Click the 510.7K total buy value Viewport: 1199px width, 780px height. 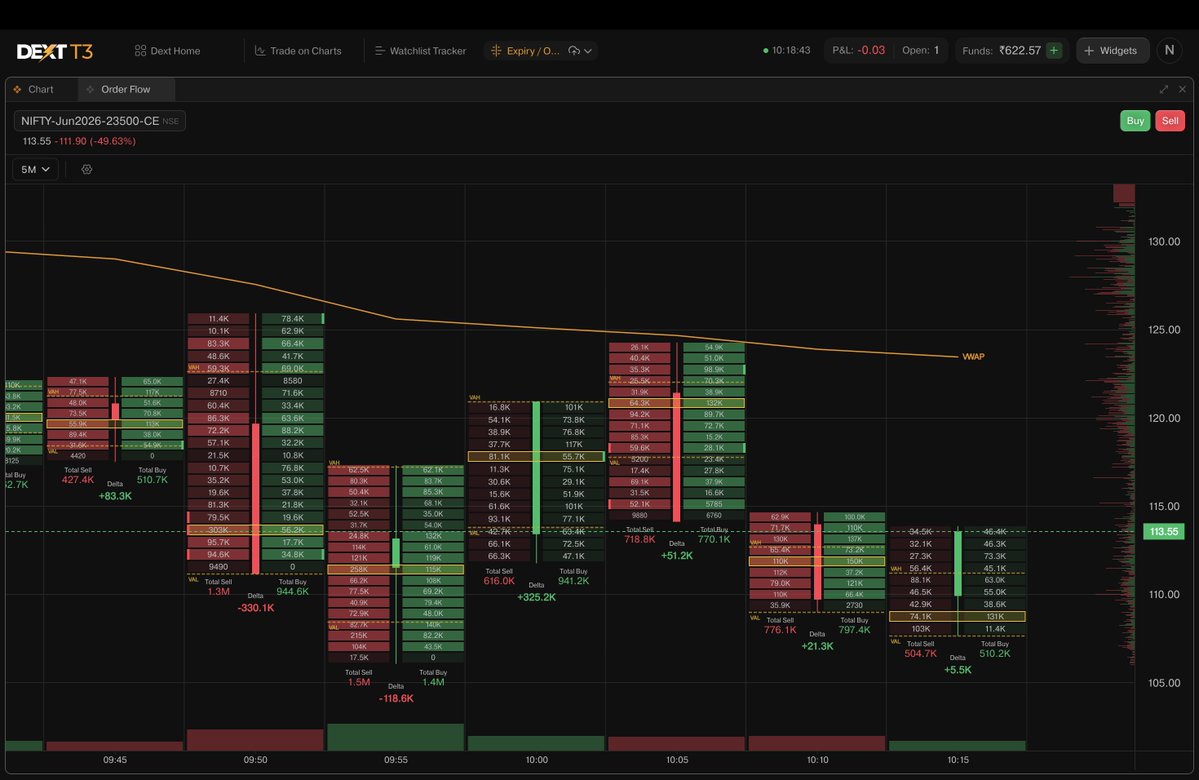click(151, 480)
